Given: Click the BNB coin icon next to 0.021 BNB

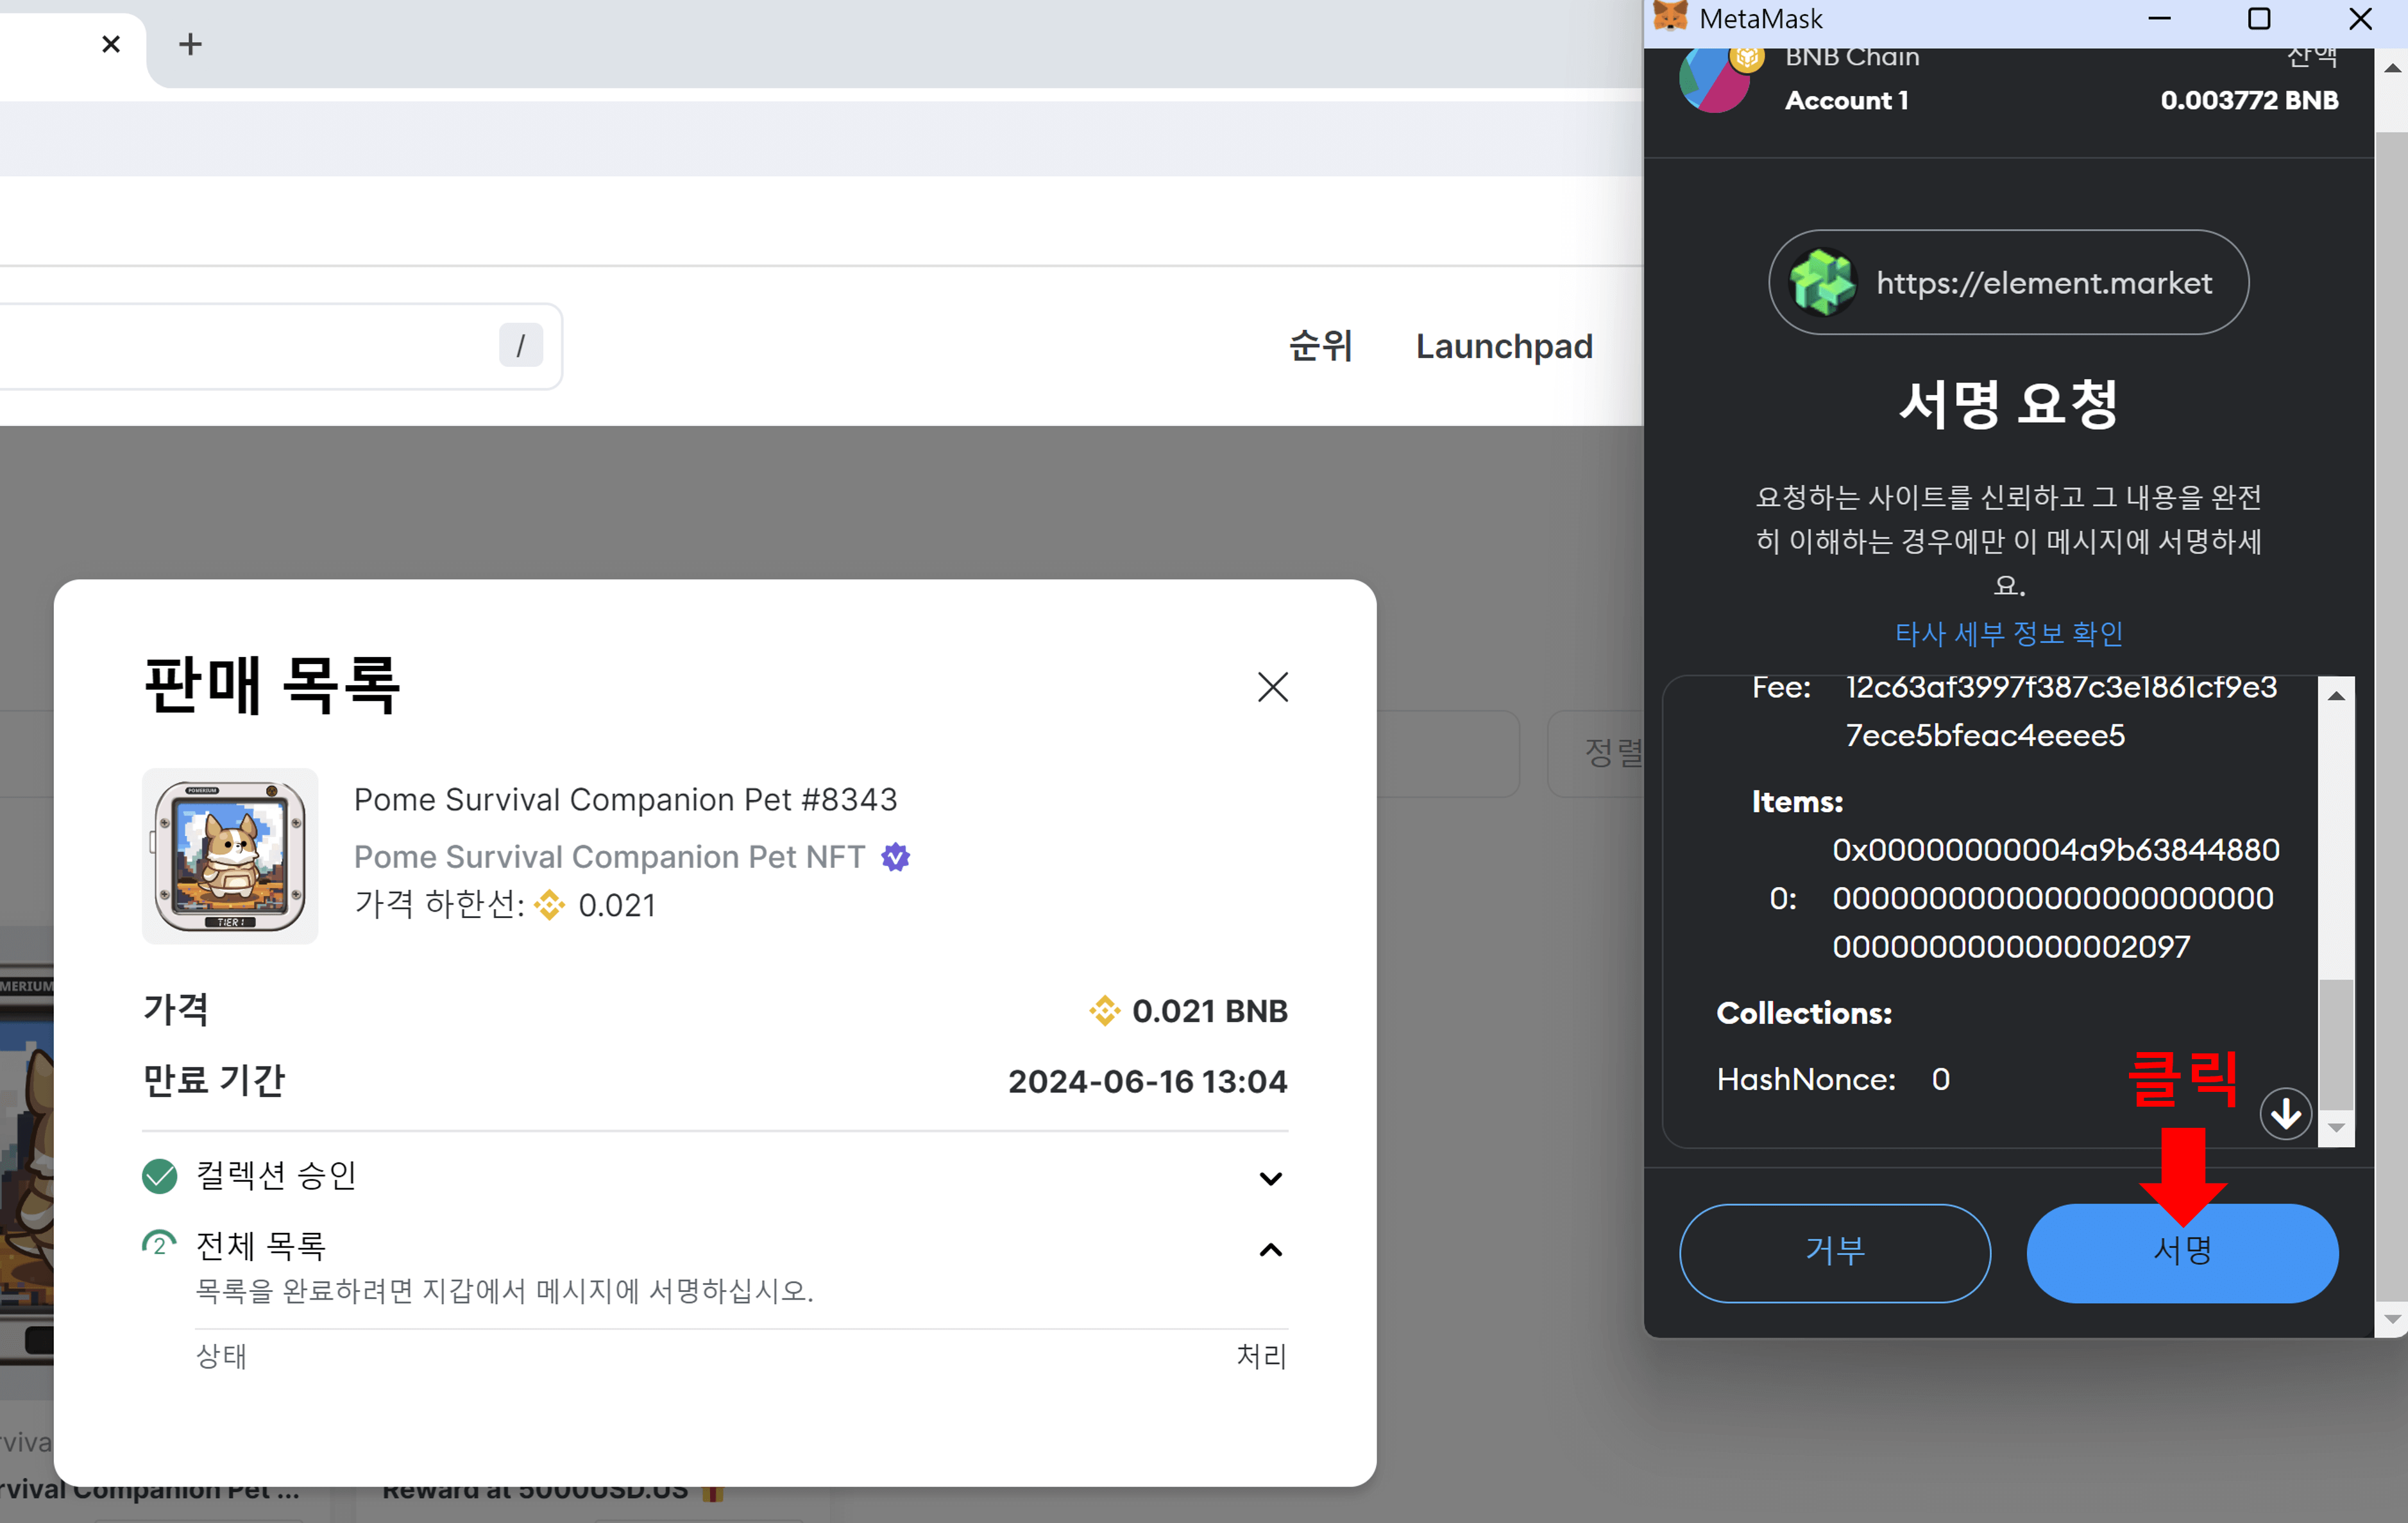Looking at the screenshot, I should click(1104, 1010).
